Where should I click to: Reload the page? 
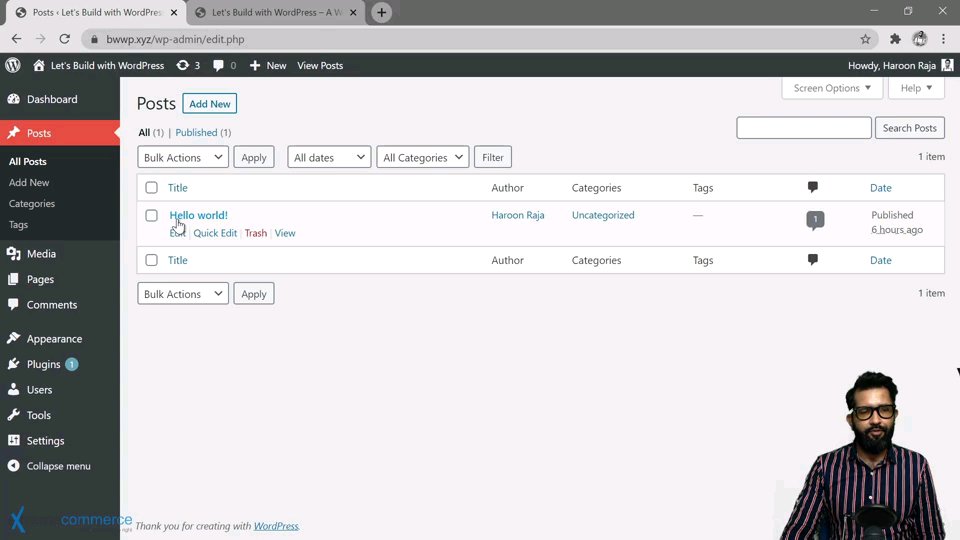[64, 39]
